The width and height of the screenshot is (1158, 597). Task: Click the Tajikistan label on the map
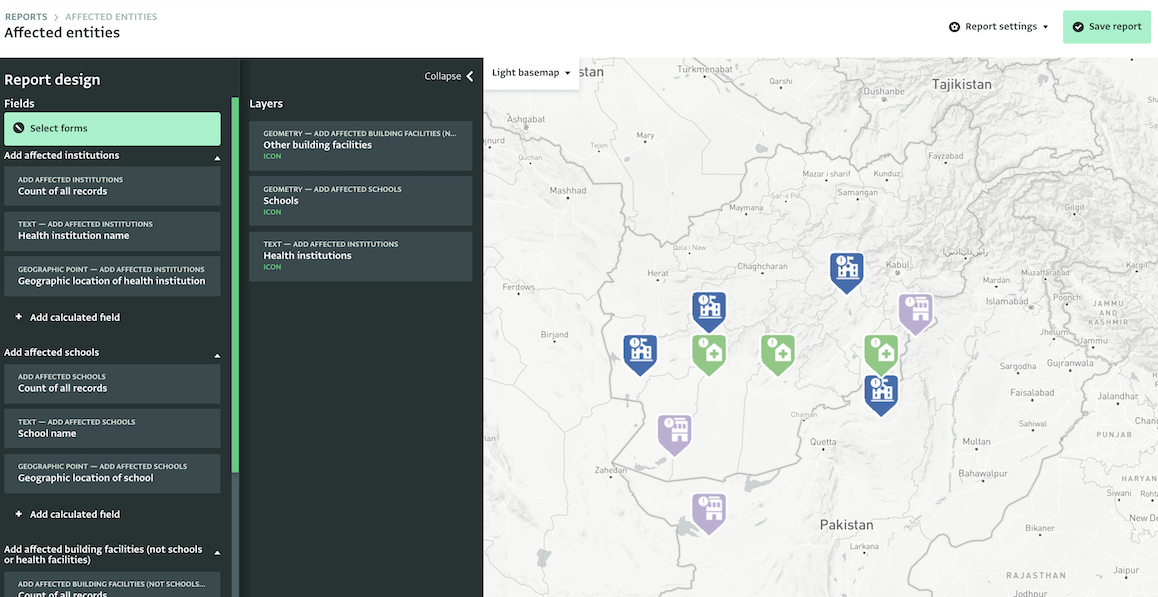[962, 84]
